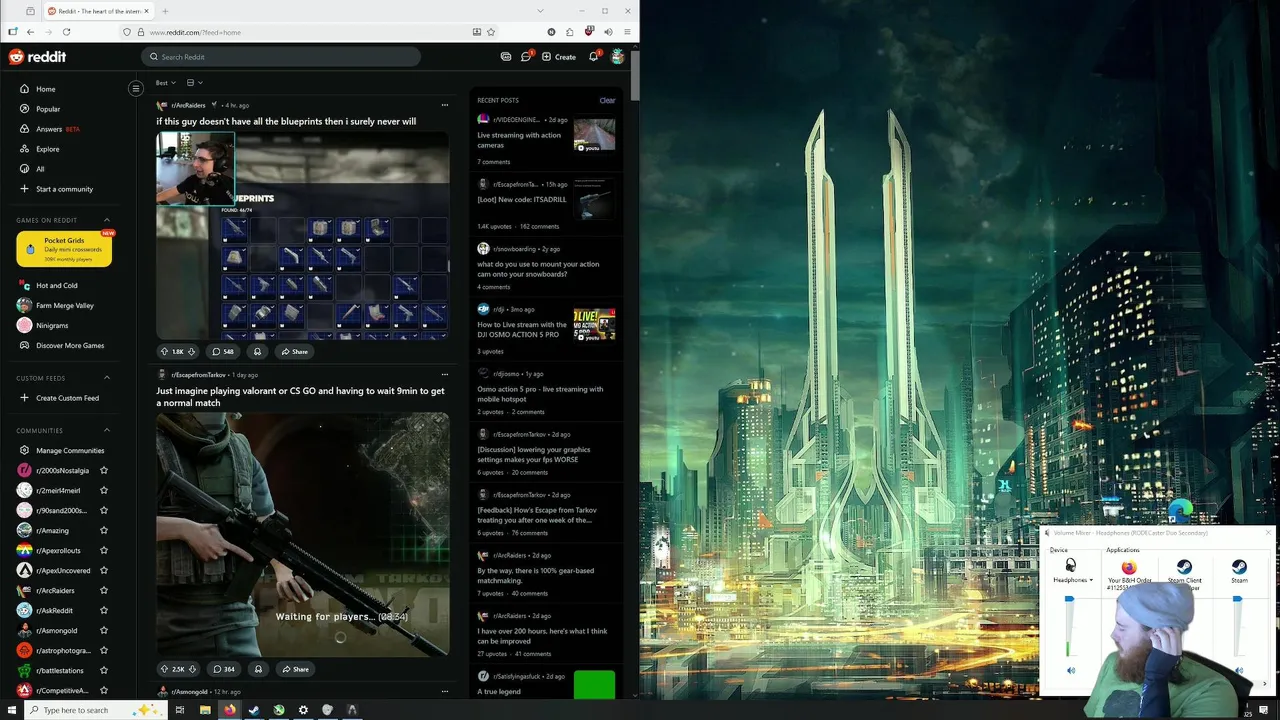Open the Best feed sort dropdown
This screenshot has width=1280, height=720.
[x=166, y=83]
